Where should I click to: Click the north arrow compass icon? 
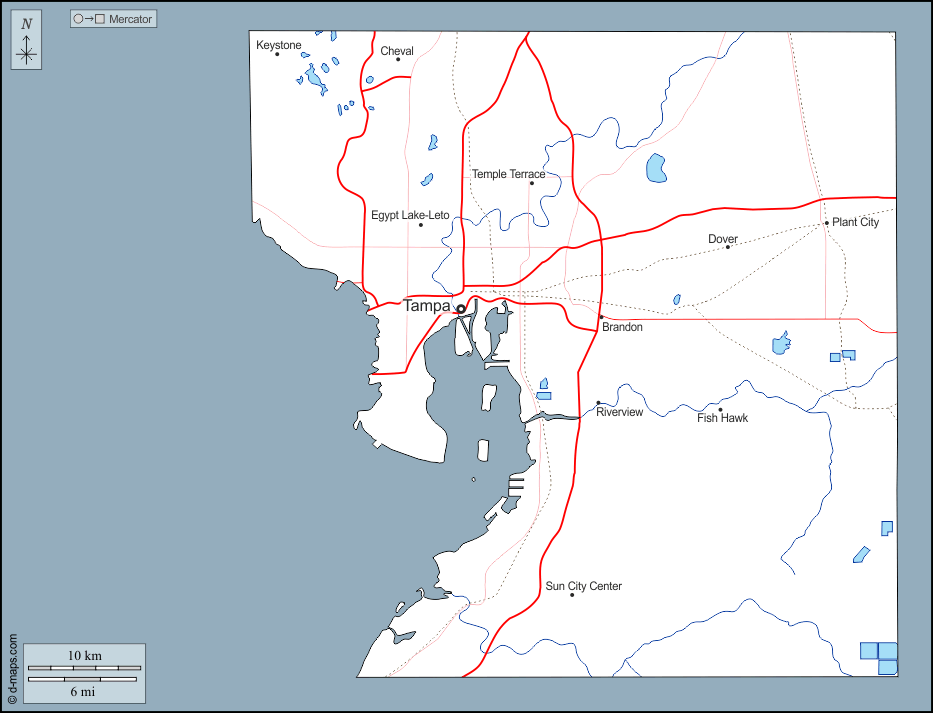26,42
